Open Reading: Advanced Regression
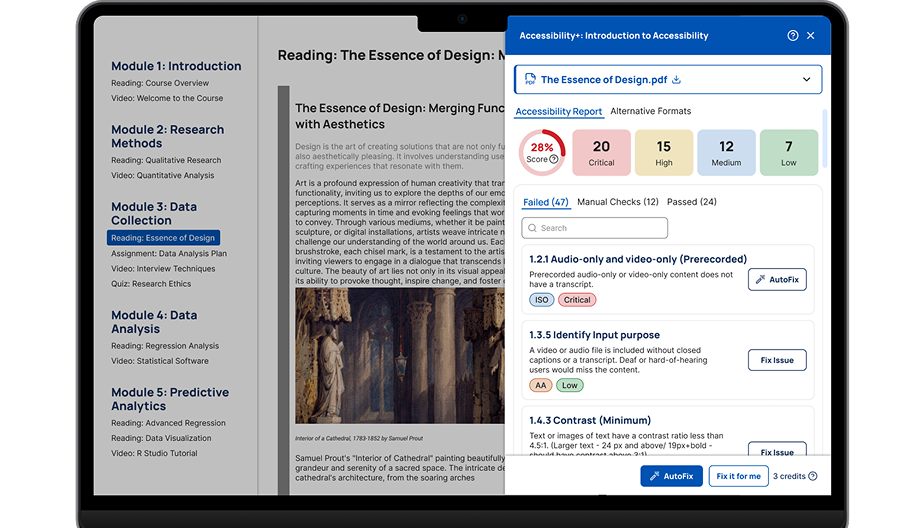 pos(168,423)
